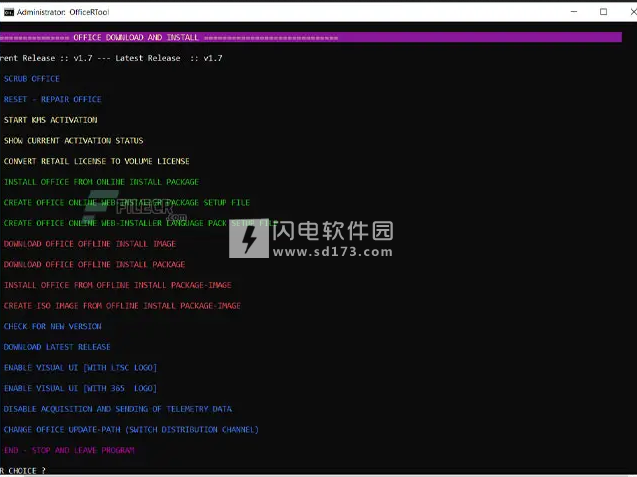
Task: Click DISABLE ACQUISITION AND SENDING OF TELEMETRY DATA
Action: pos(118,409)
